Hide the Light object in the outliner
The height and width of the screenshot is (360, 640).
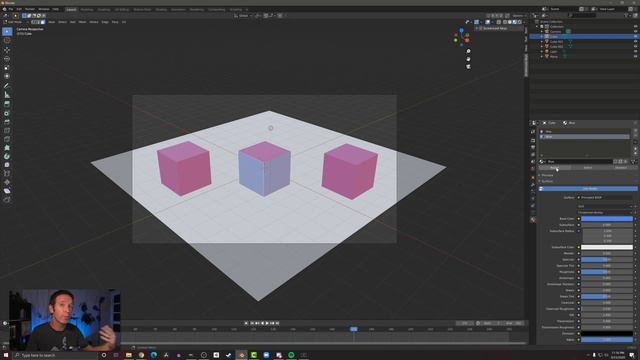635,51
